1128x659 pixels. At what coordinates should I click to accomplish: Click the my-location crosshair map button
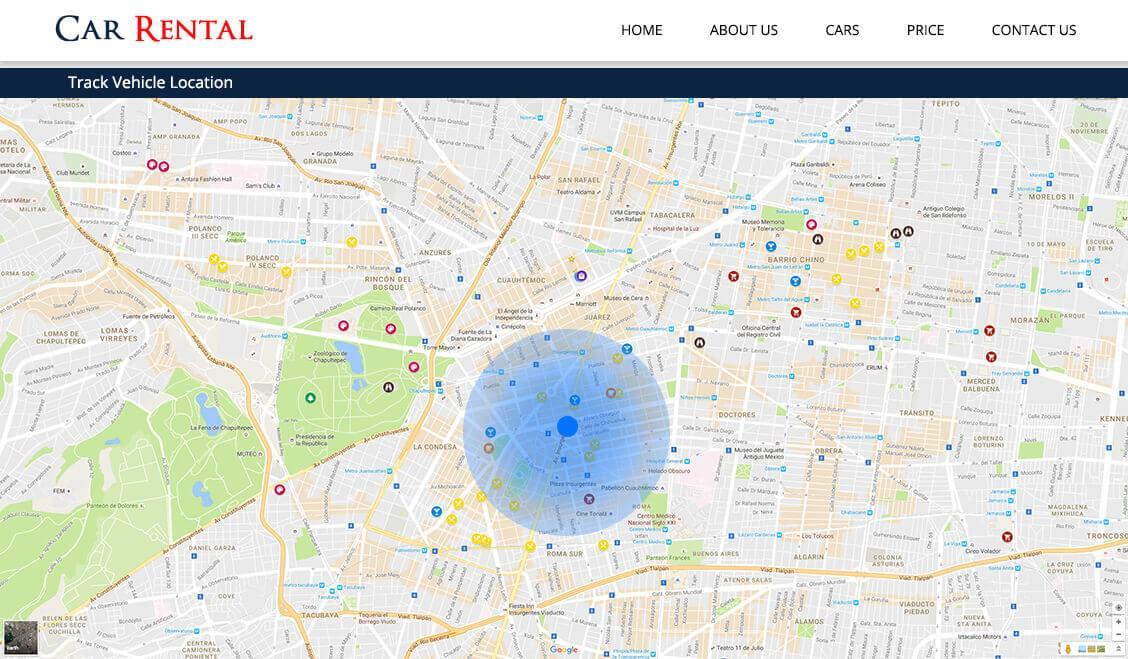[1118, 608]
